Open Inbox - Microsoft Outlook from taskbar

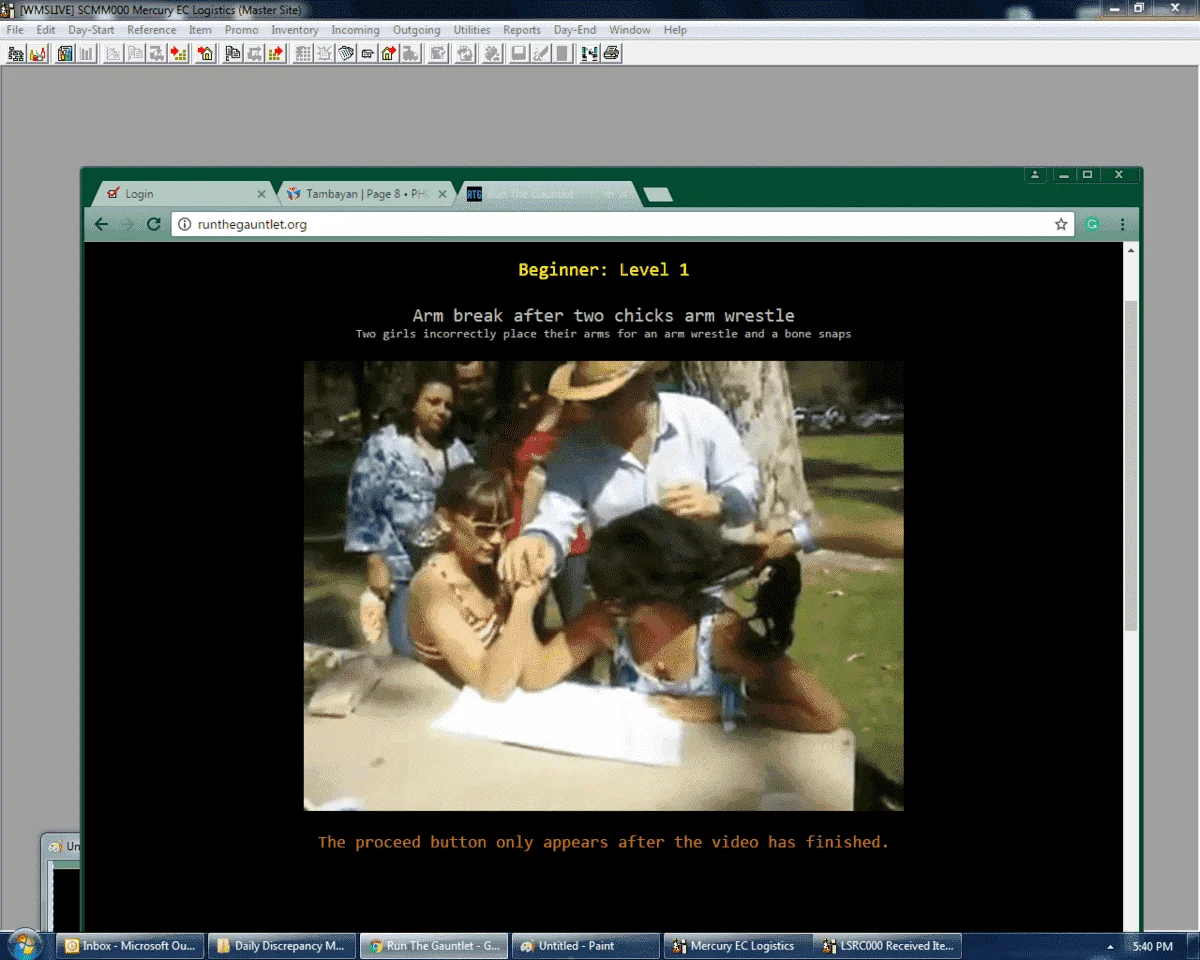pos(130,945)
